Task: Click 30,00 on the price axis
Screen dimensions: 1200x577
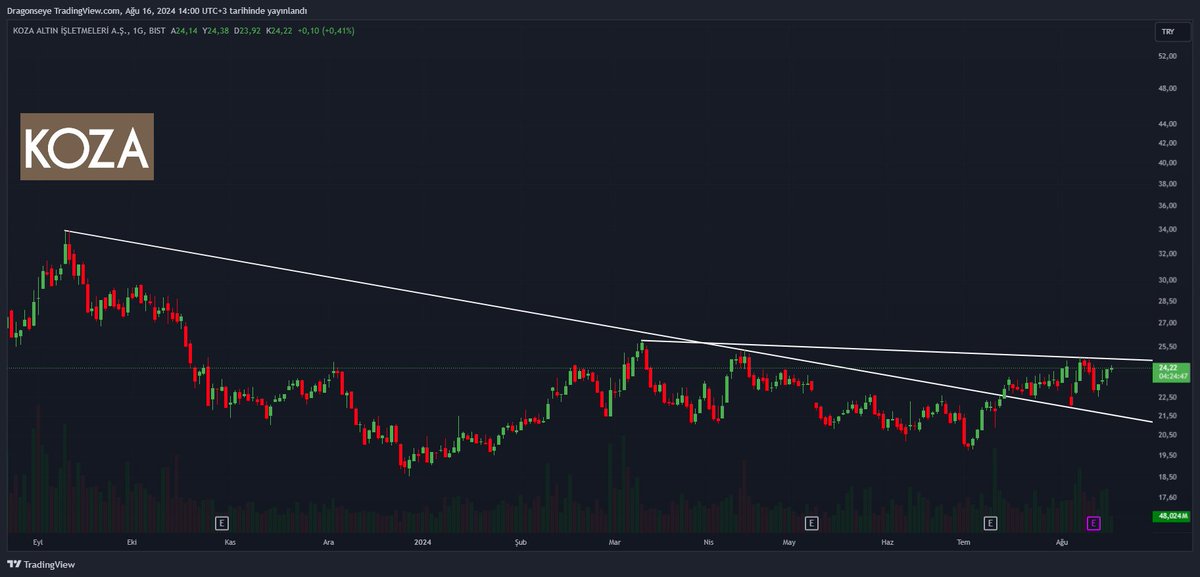Action: (1167, 280)
